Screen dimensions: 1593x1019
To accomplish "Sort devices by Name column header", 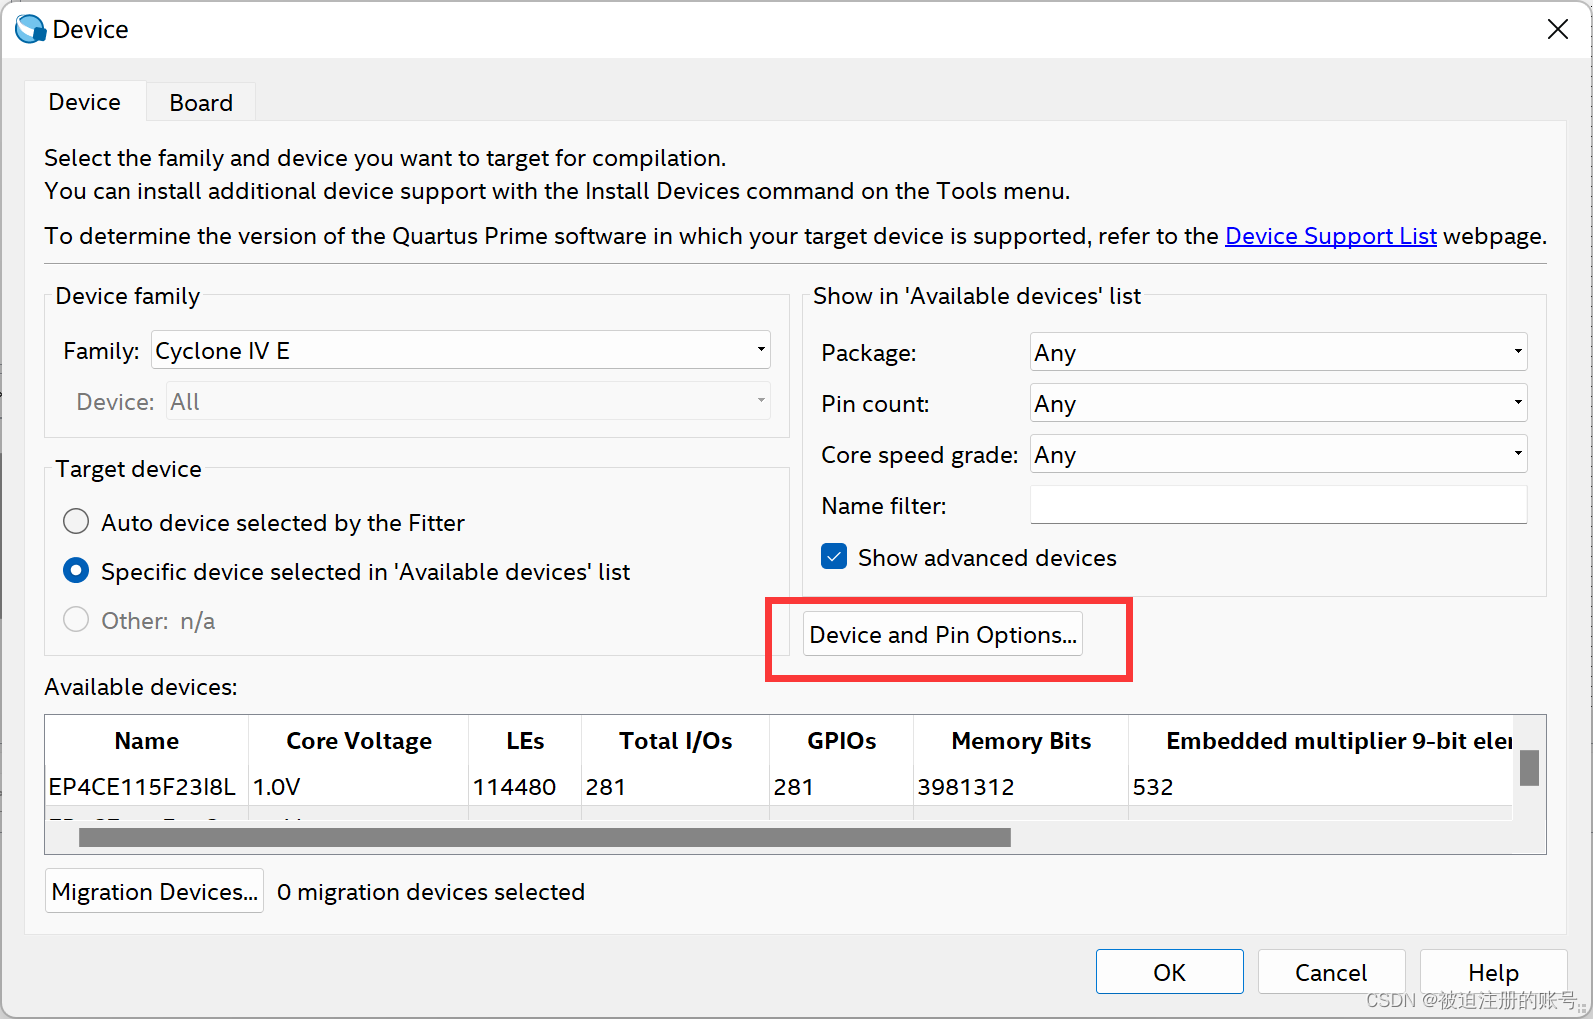I will (147, 741).
